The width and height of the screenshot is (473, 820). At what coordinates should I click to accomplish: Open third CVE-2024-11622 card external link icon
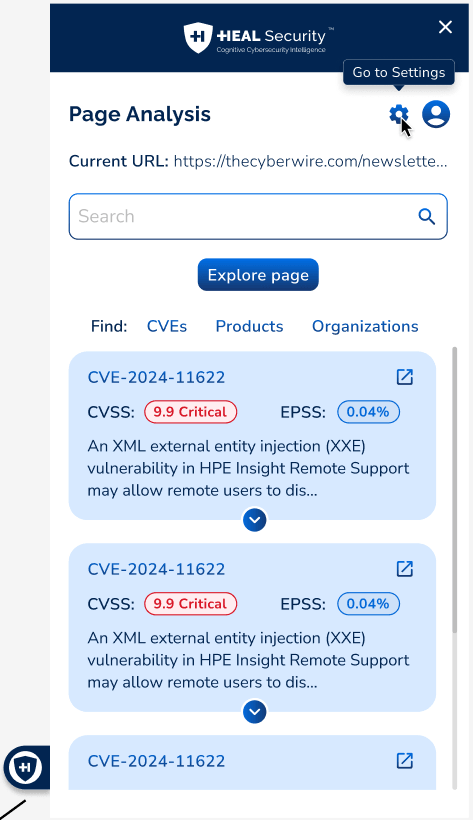point(404,760)
